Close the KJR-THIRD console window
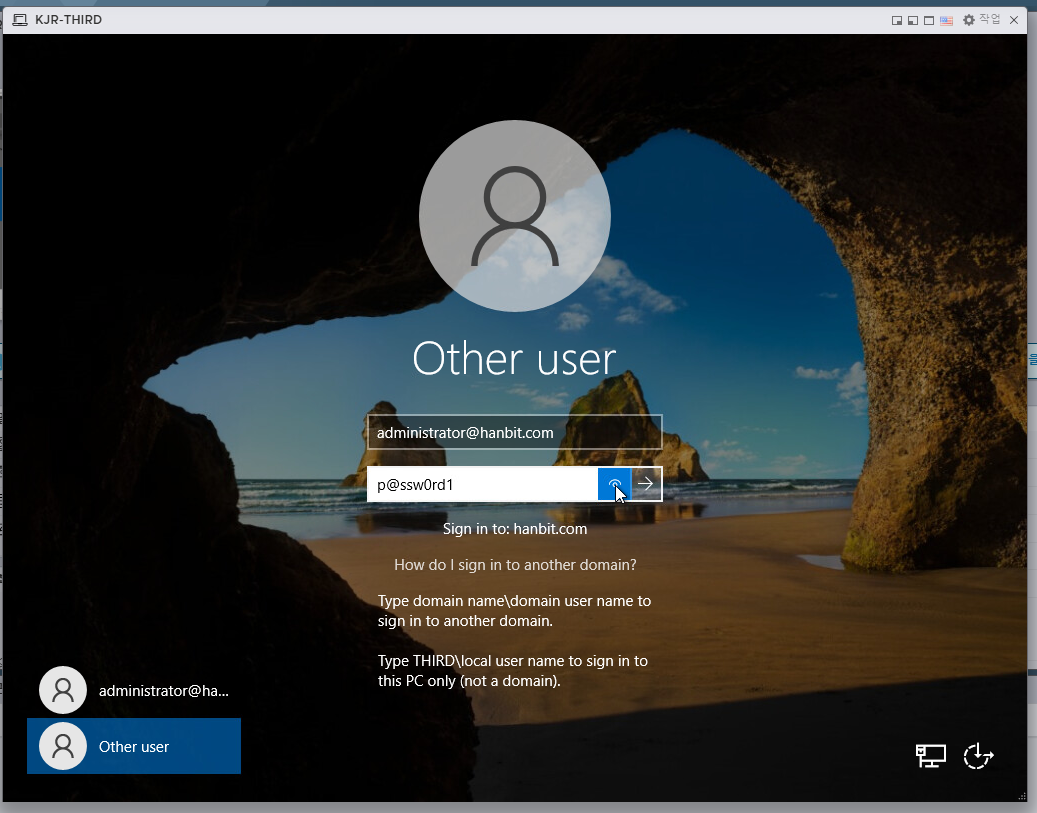The image size is (1037, 813). tap(1014, 21)
